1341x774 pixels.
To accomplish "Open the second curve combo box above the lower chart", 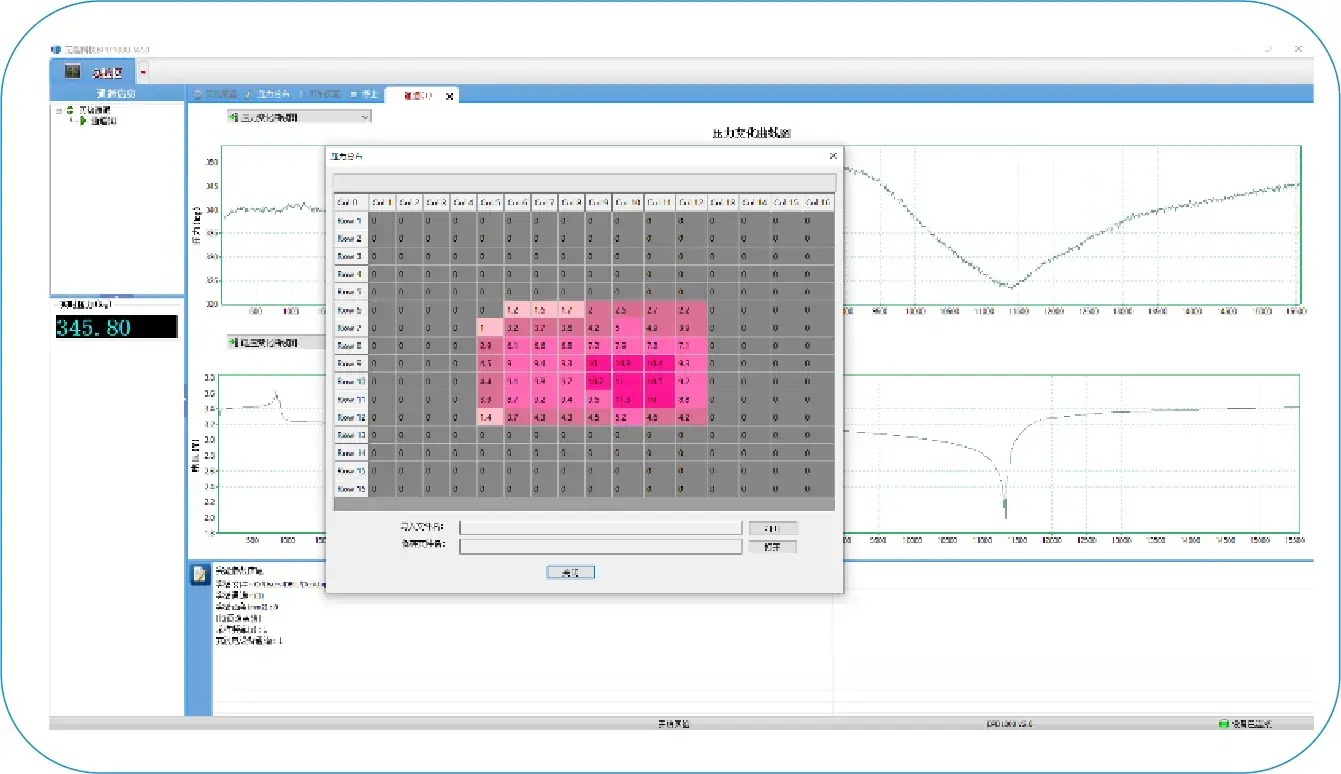I will coord(277,343).
